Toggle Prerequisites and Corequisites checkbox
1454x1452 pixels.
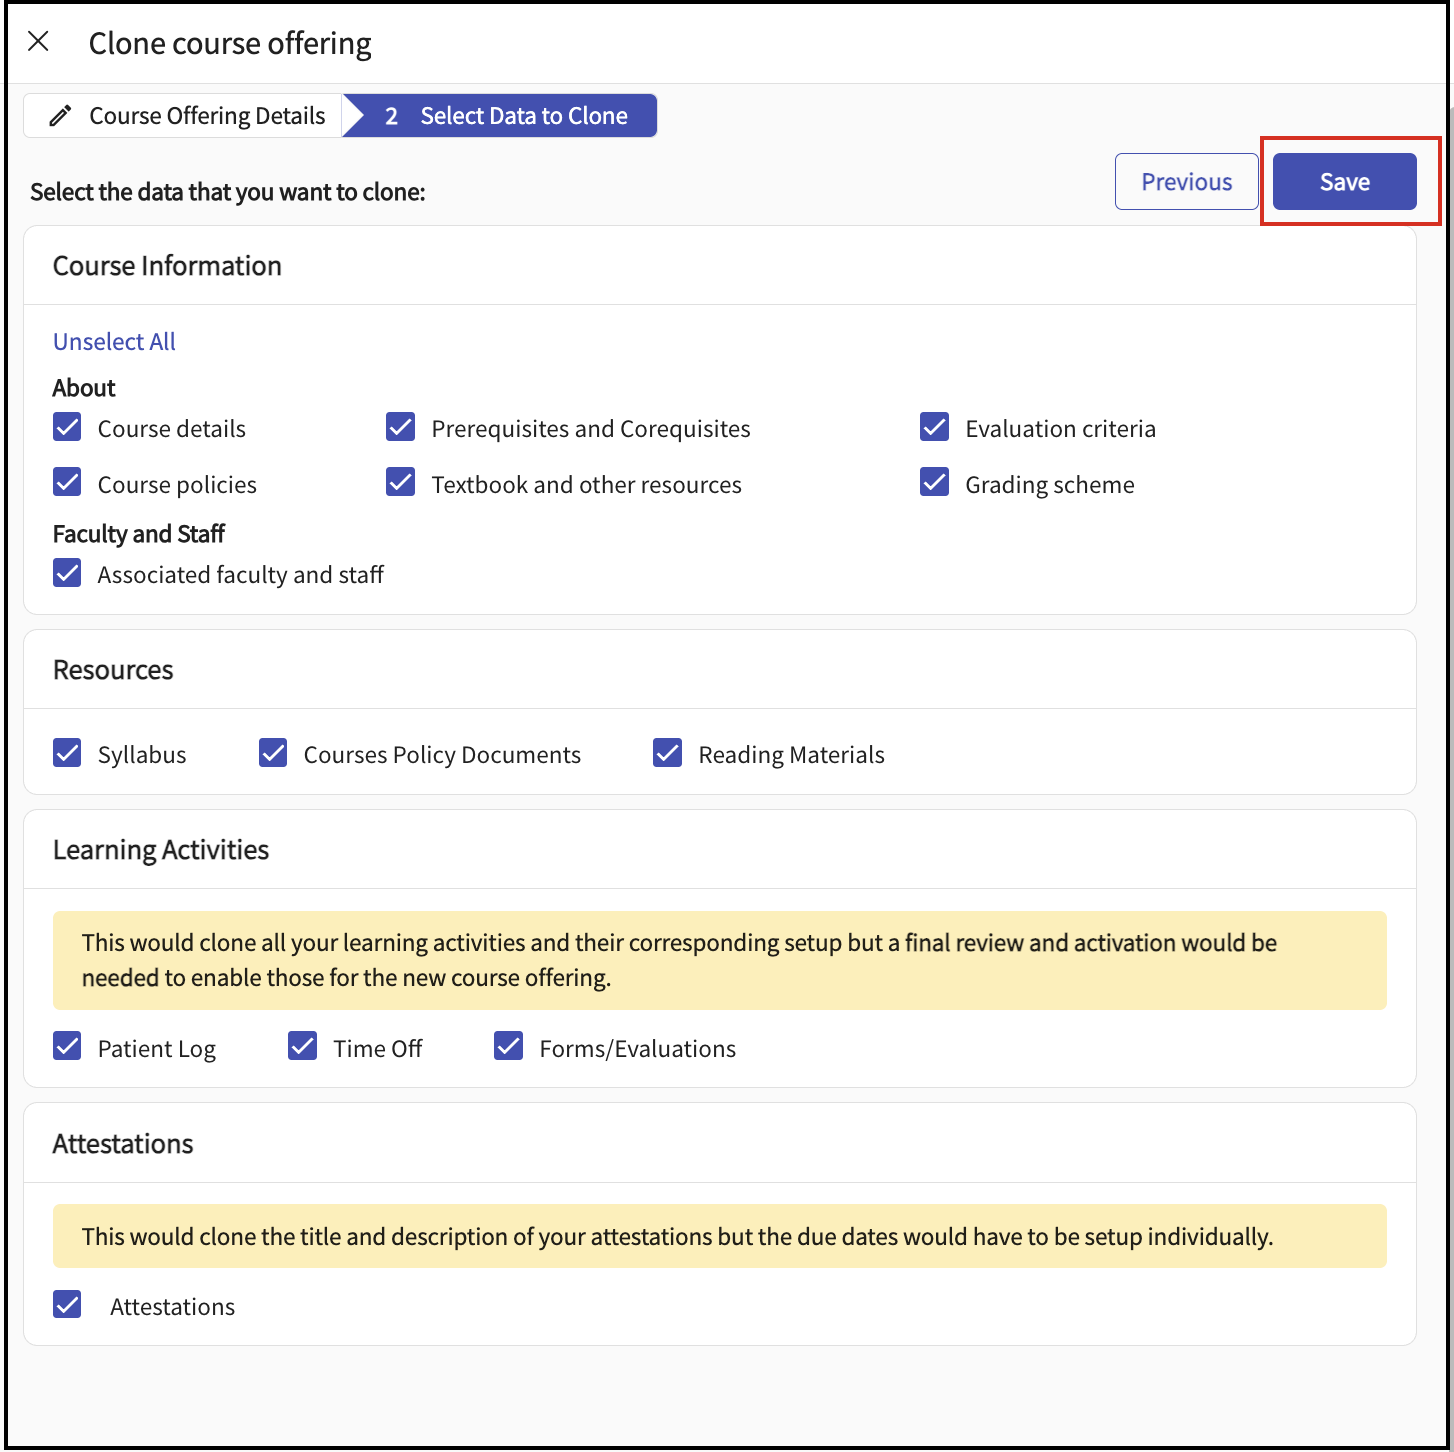(401, 428)
